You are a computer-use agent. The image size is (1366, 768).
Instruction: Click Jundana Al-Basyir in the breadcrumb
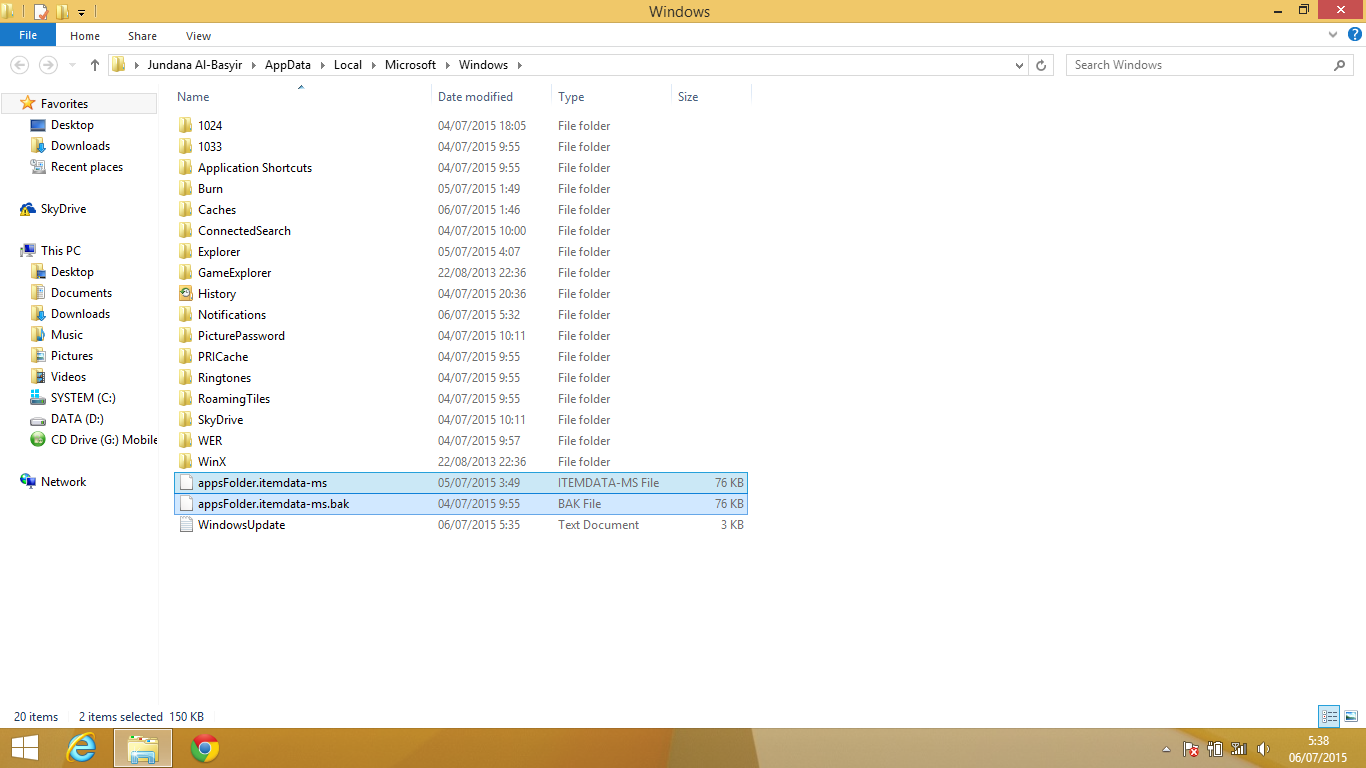tap(194, 65)
